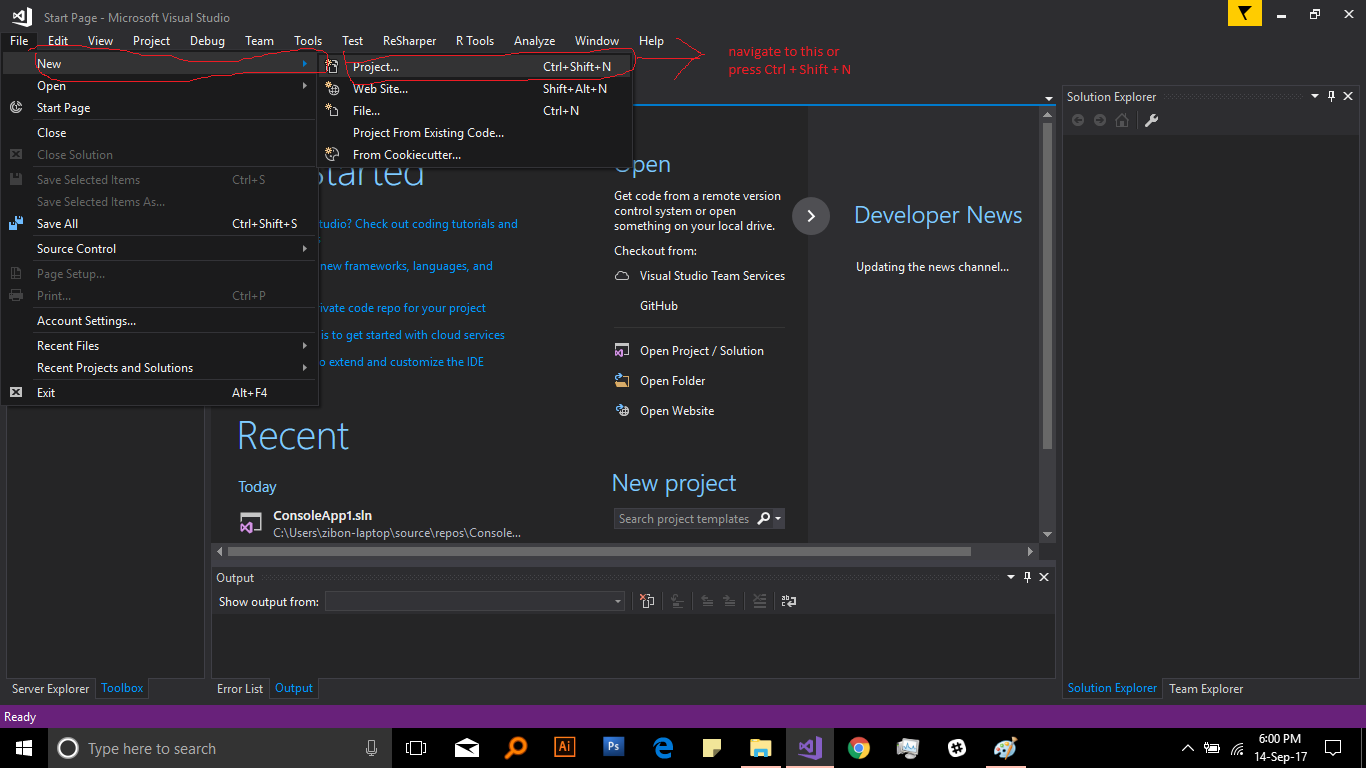Switch to the Team Explorer tab
The width and height of the screenshot is (1366, 768).
(1206, 688)
